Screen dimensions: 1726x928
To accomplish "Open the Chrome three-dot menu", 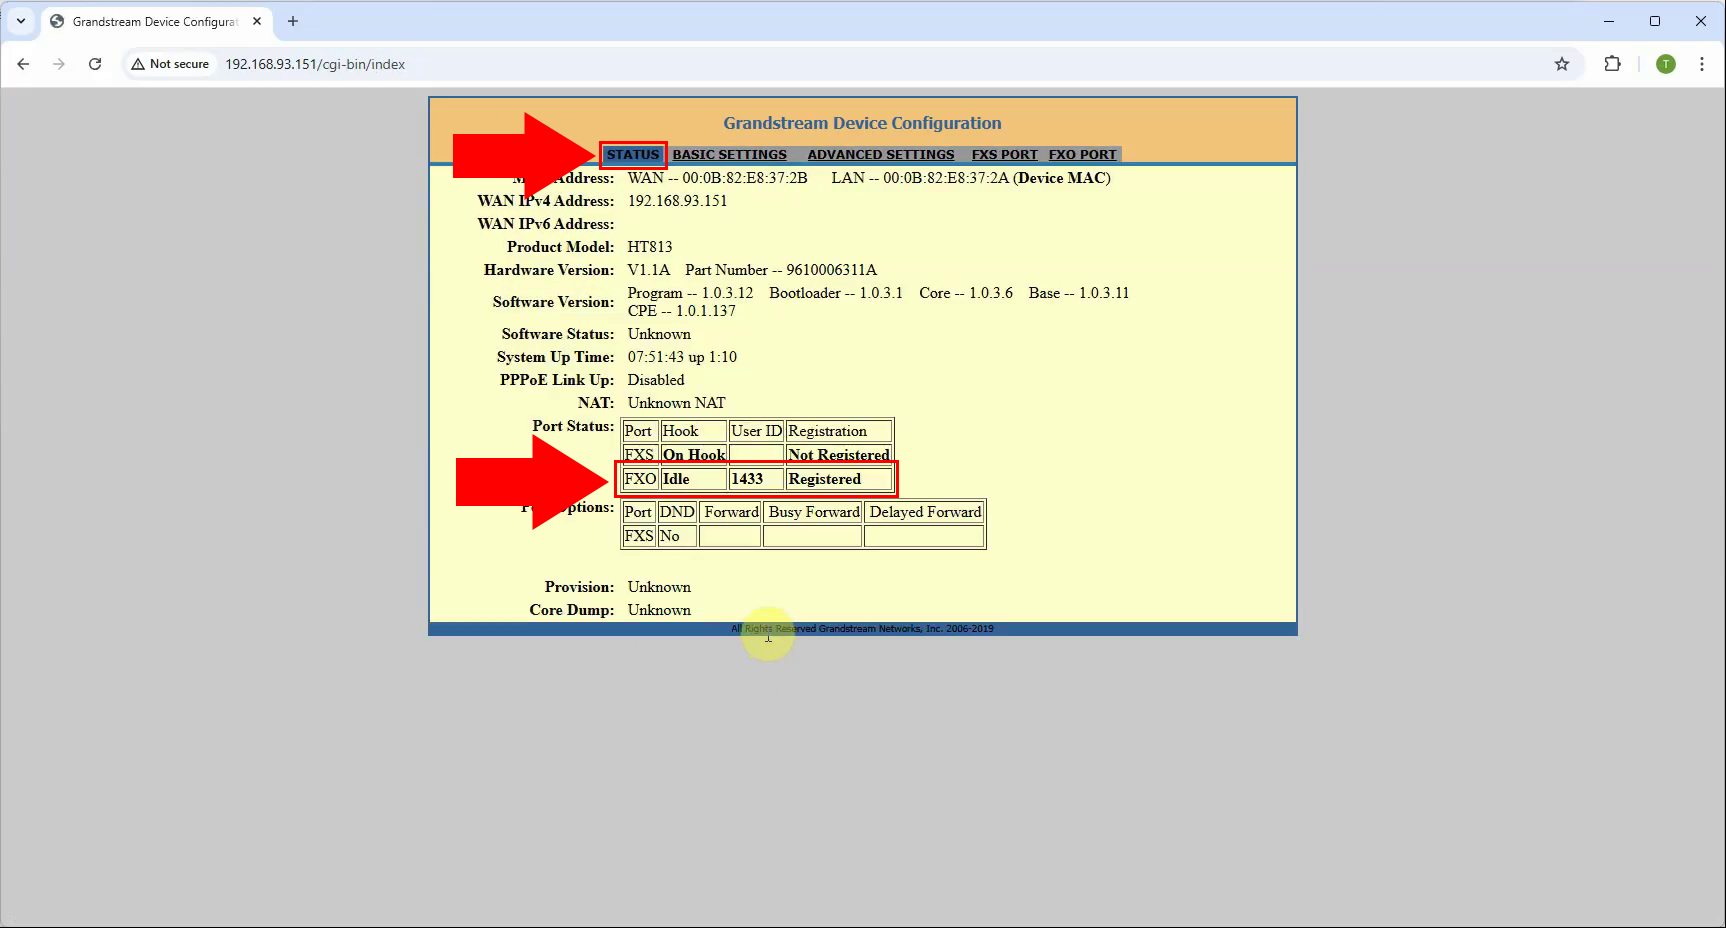I will point(1702,64).
